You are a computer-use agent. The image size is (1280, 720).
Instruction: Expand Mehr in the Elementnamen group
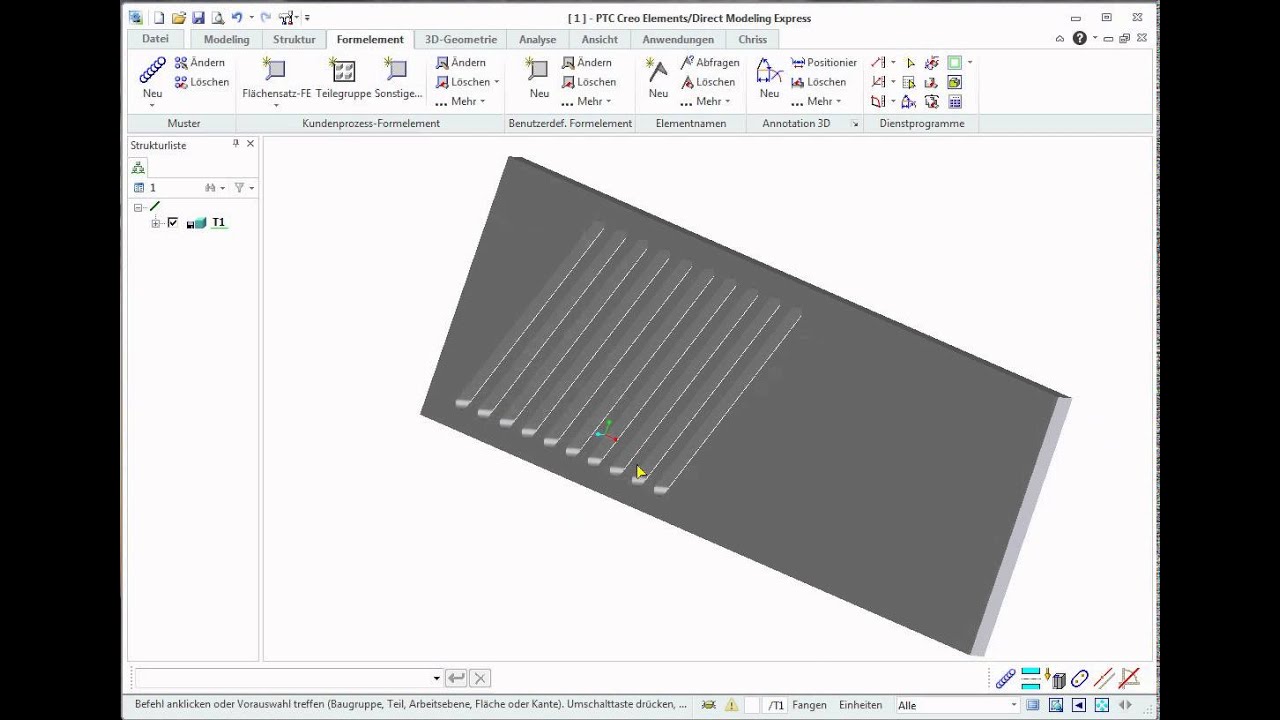click(x=705, y=101)
